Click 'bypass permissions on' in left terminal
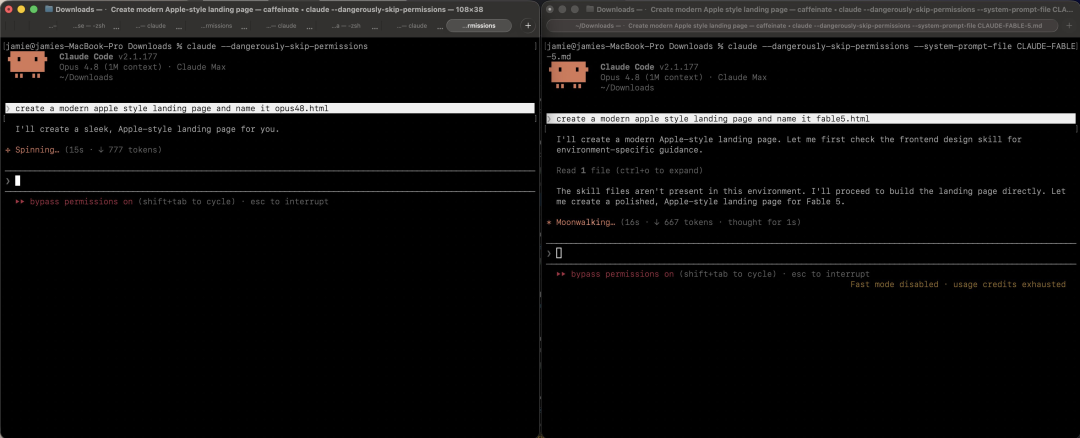 click(81, 202)
